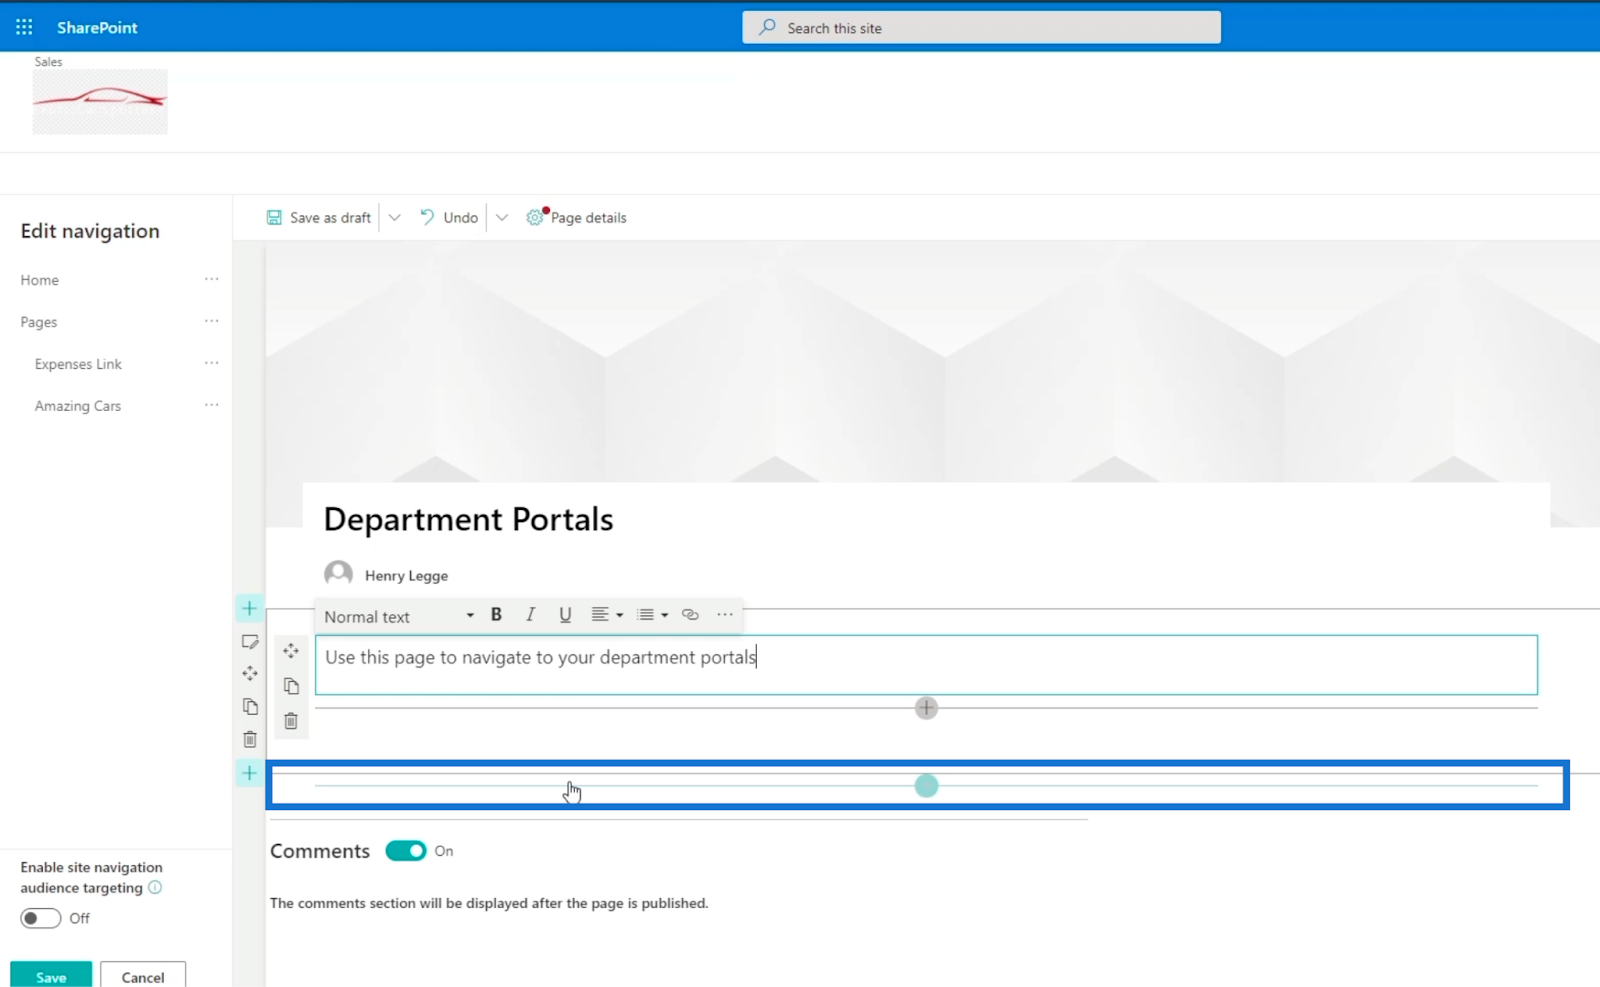This screenshot has width=1600, height=987.
Task: Open the ellipsis menu for Expenses Link
Action: 211,363
